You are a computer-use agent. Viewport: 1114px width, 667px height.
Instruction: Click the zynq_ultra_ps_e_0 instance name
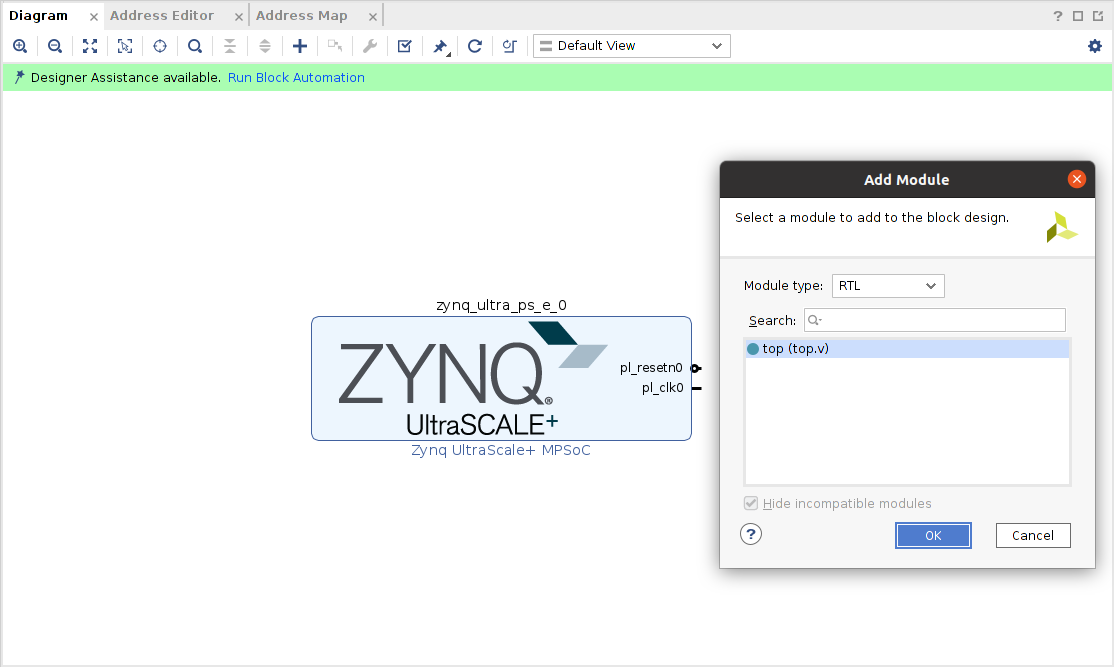[x=501, y=305]
